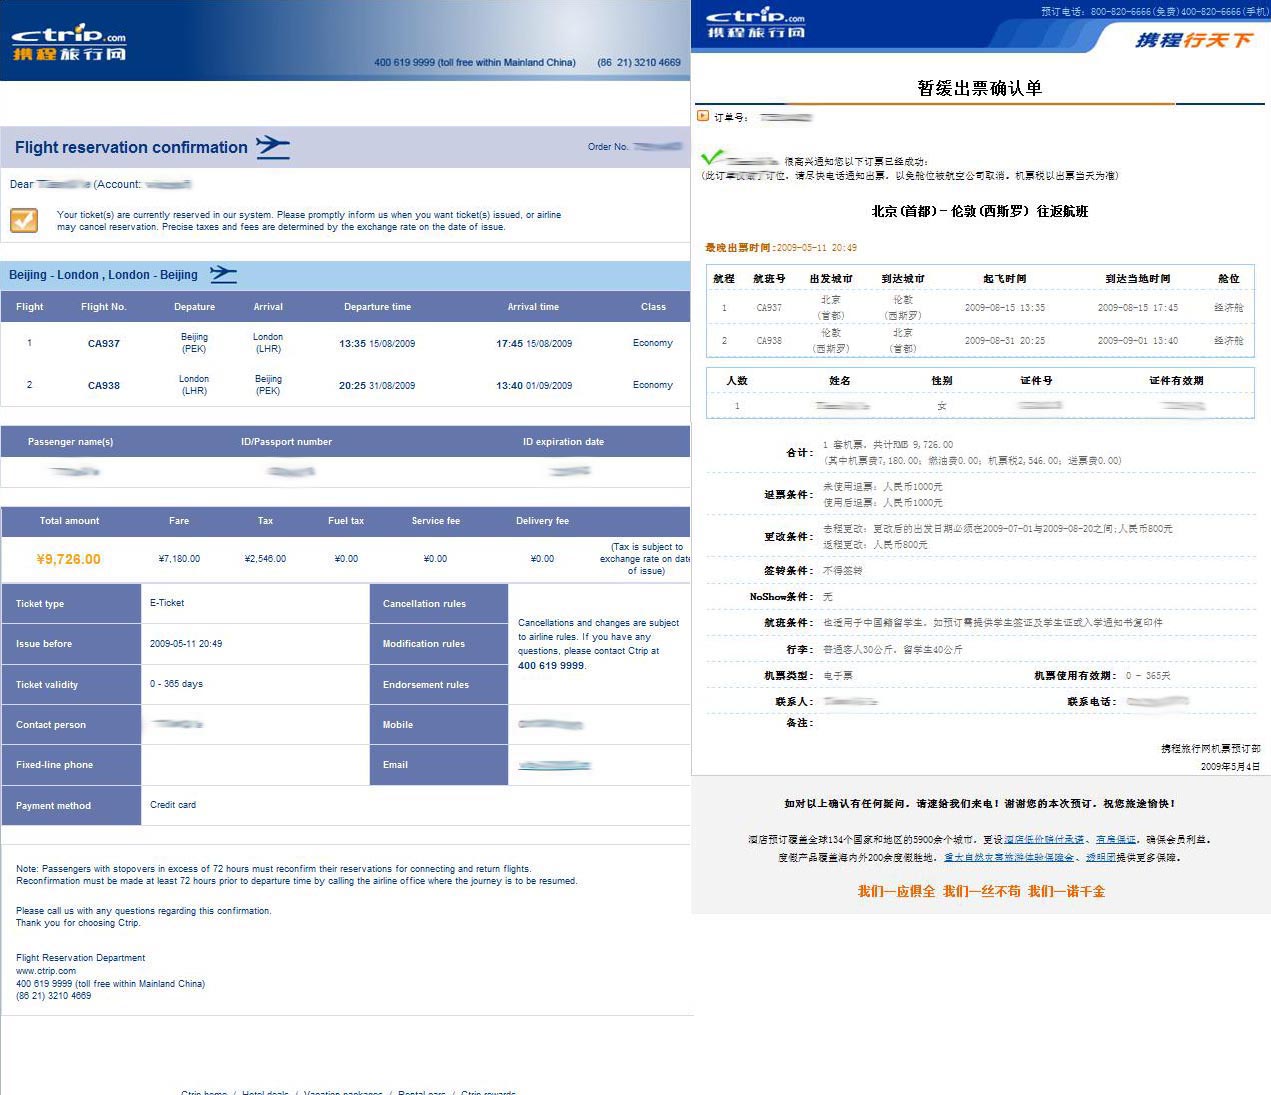Click the orange 最晚出票时间 deadline line

(x=781, y=247)
